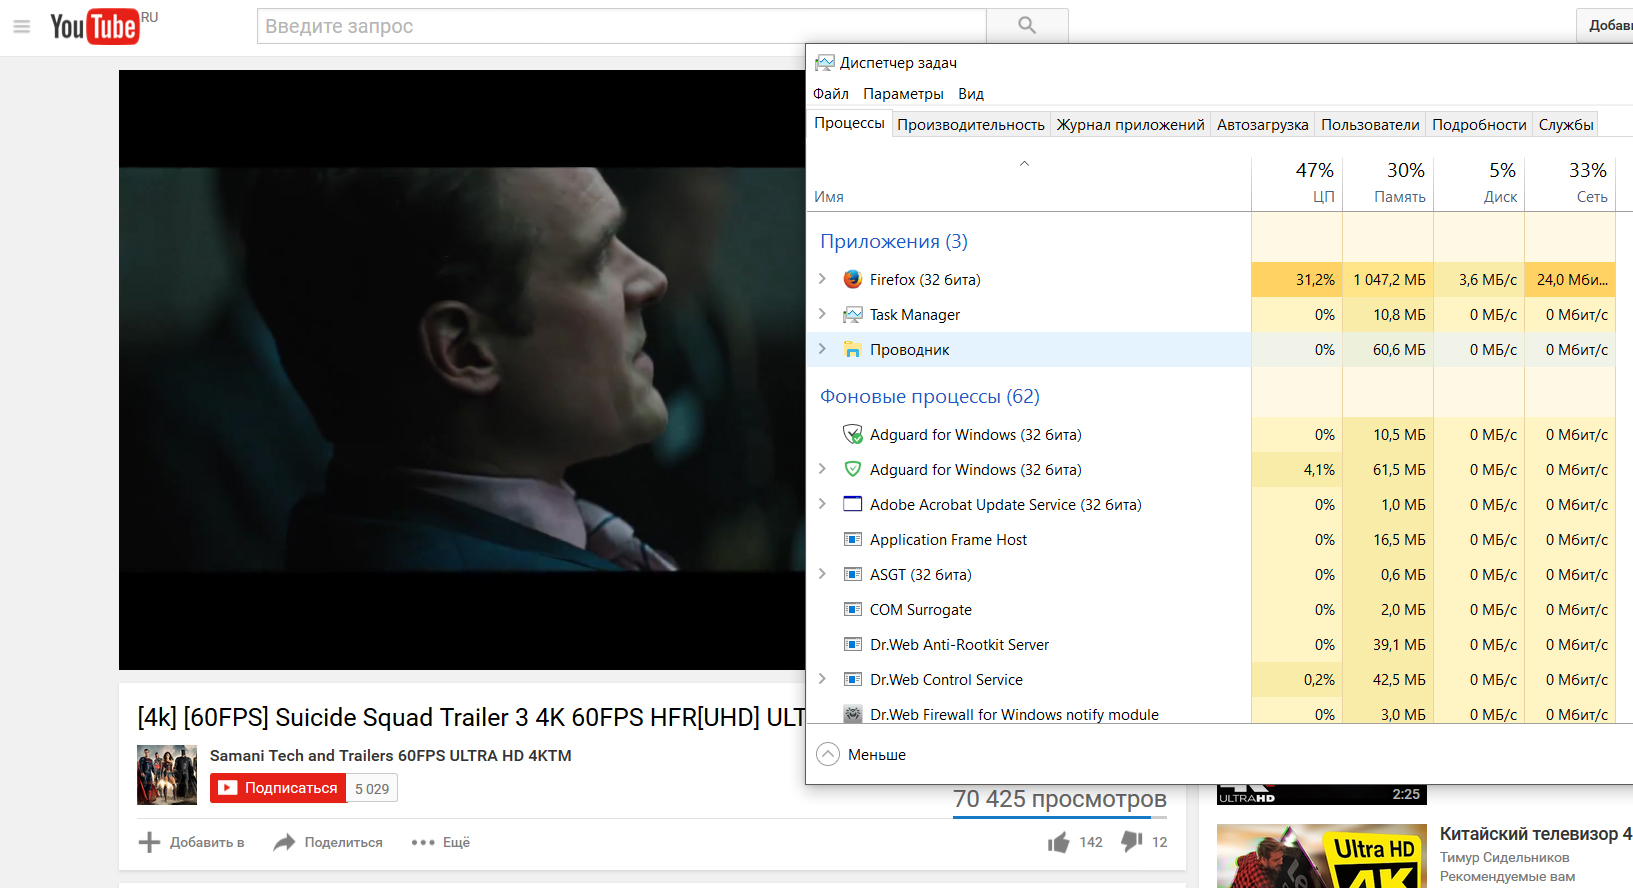
Task: Switch to the Производительность tab
Action: (970, 124)
